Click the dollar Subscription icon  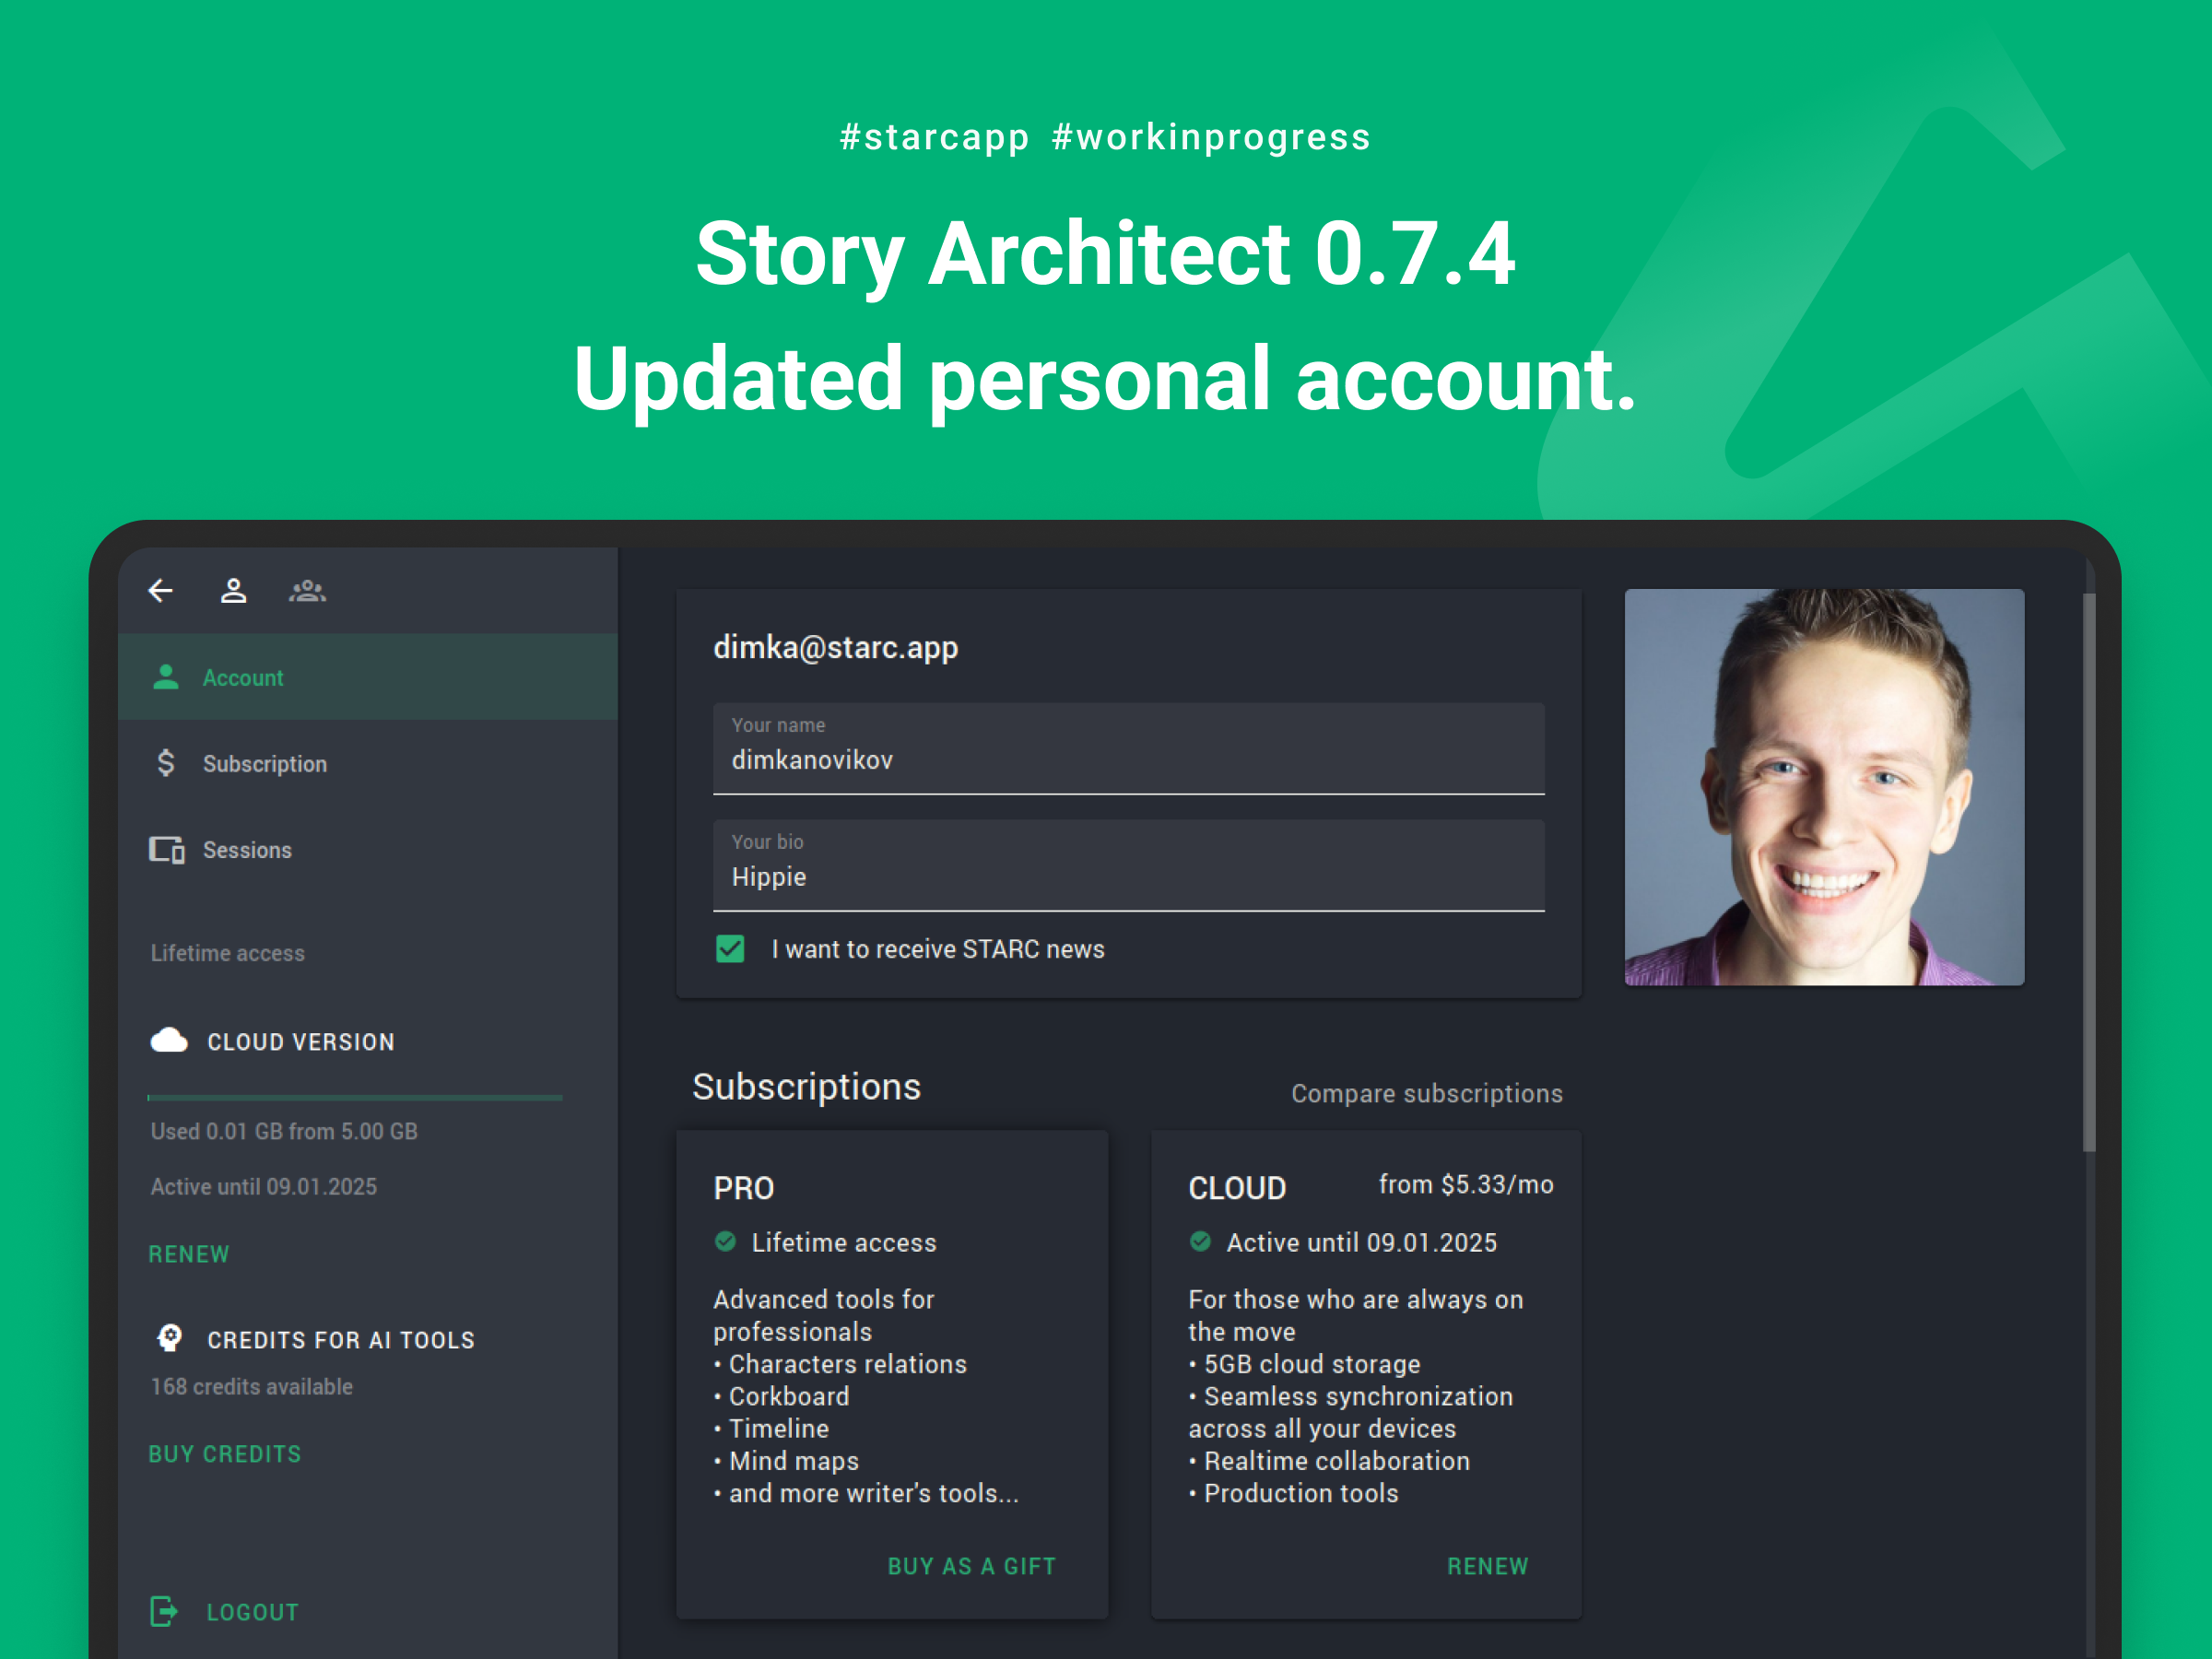click(166, 763)
